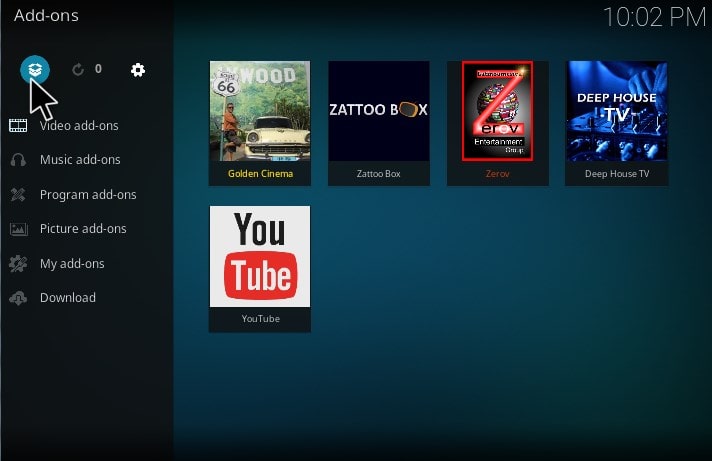Click the available updates count 0
Image resolution: width=712 pixels, height=461 pixels.
tap(98, 69)
